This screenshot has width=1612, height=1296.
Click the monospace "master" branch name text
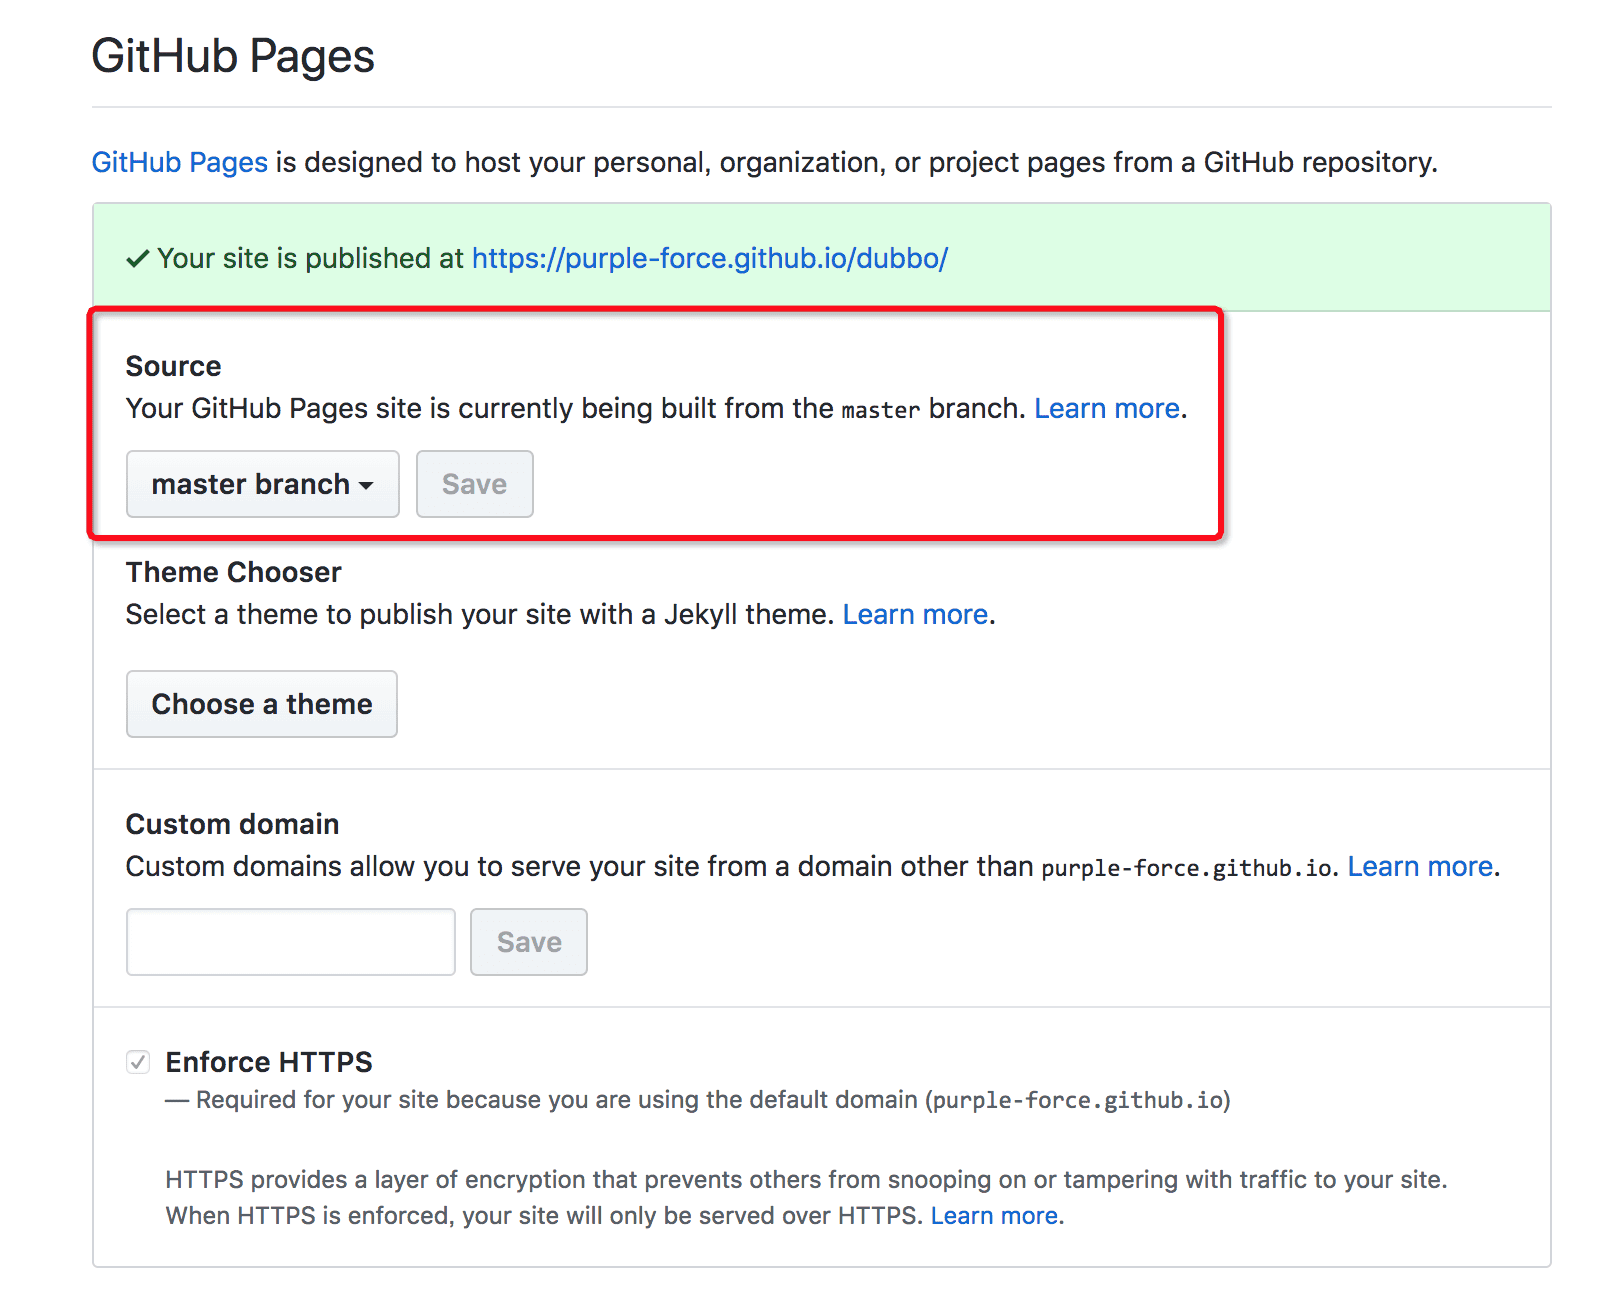point(880,411)
